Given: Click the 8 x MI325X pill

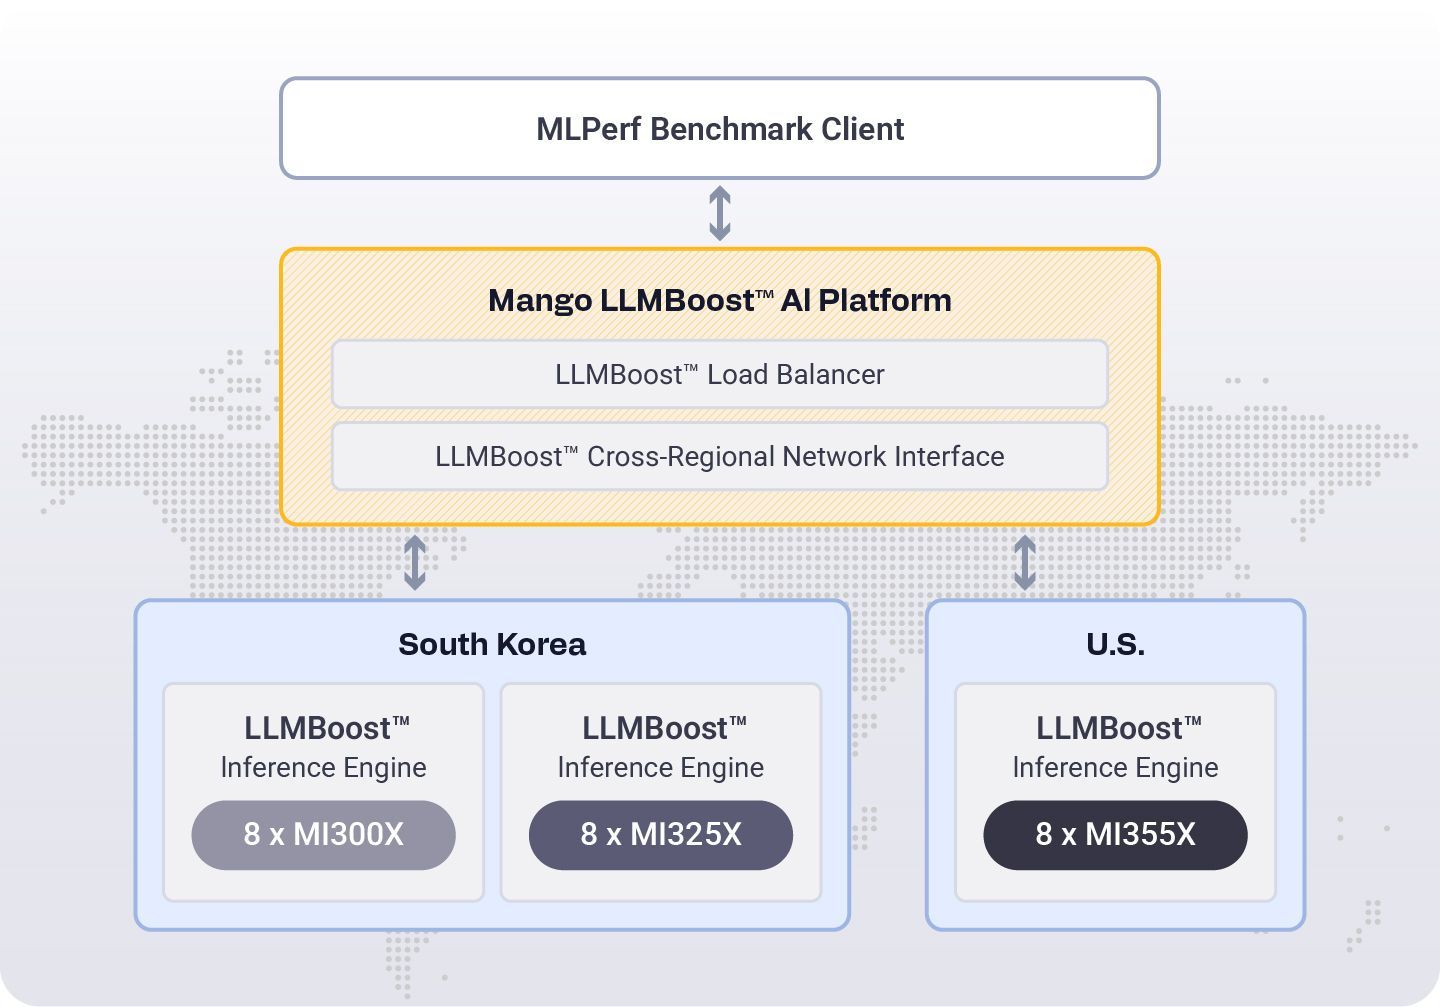Looking at the screenshot, I should [x=661, y=835].
